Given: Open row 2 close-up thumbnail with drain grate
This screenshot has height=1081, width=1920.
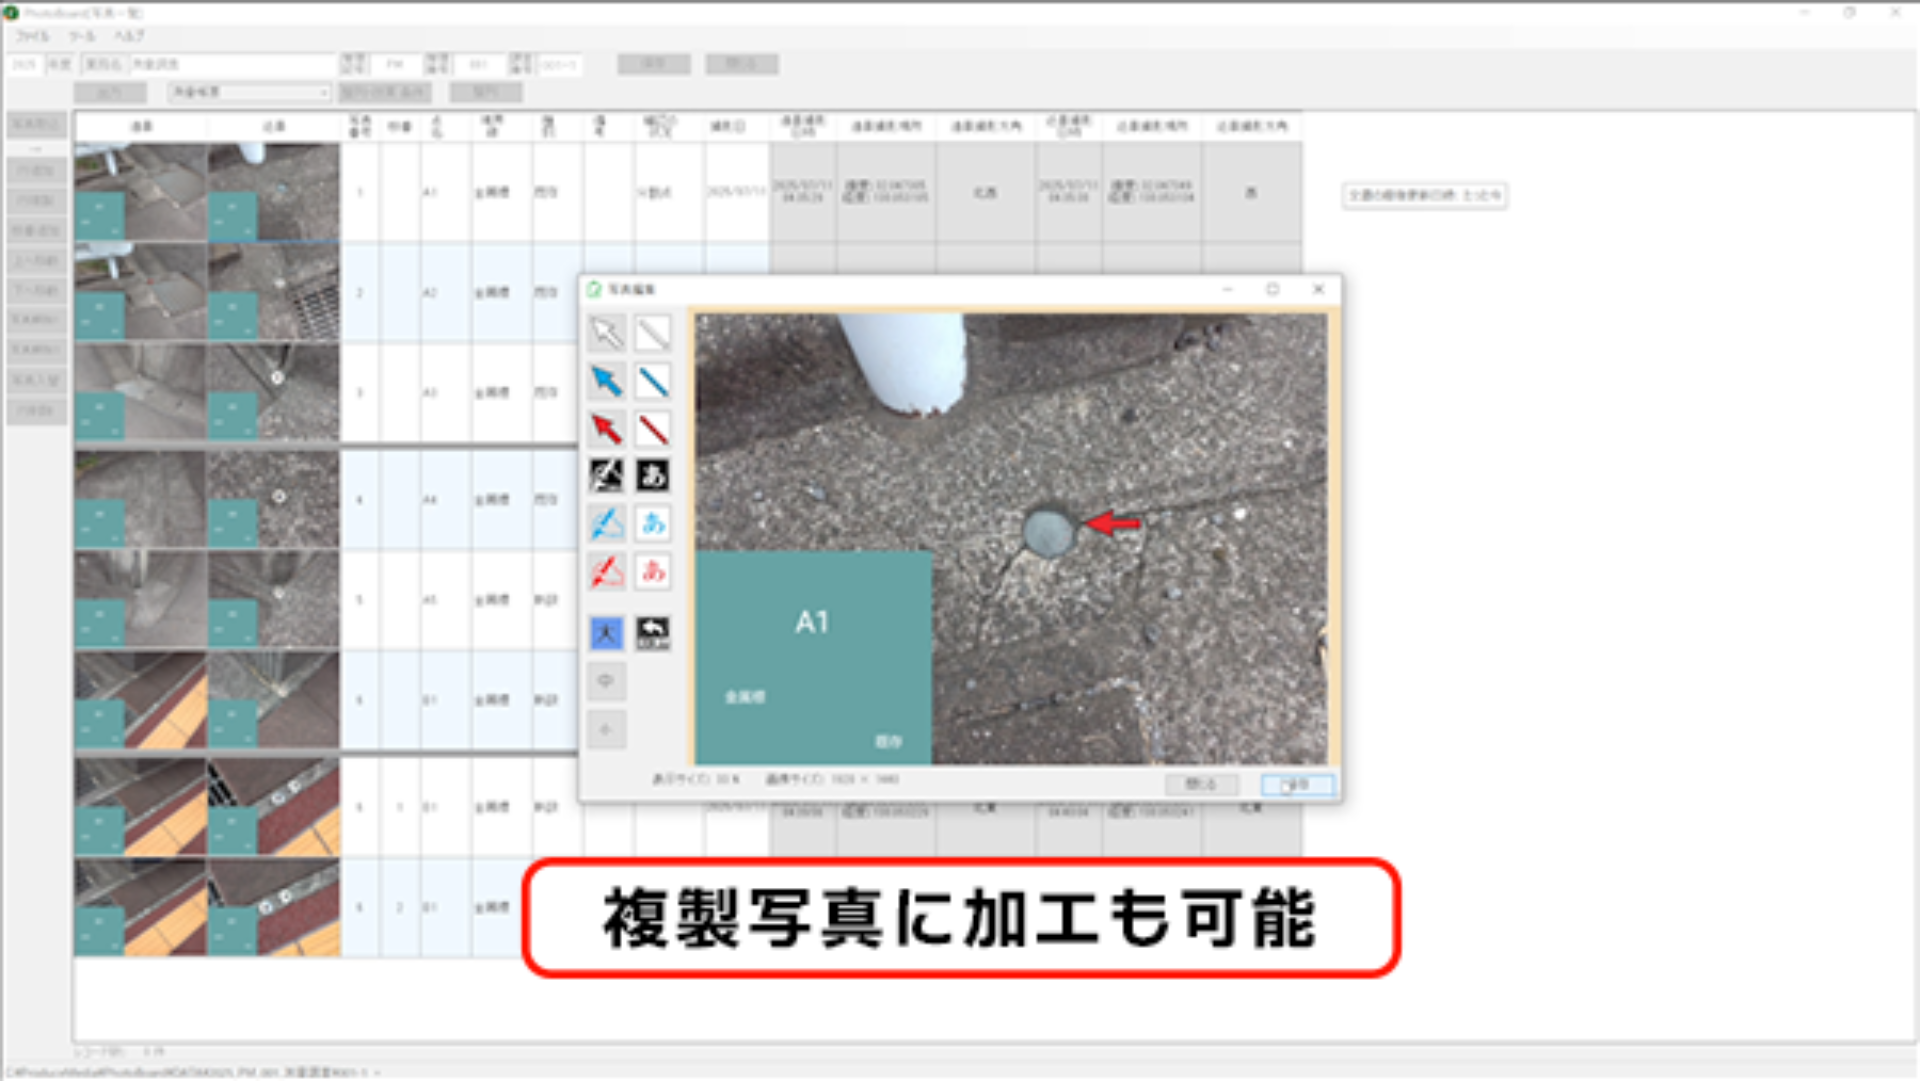Looking at the screenshot, I should tap(273, 292).
